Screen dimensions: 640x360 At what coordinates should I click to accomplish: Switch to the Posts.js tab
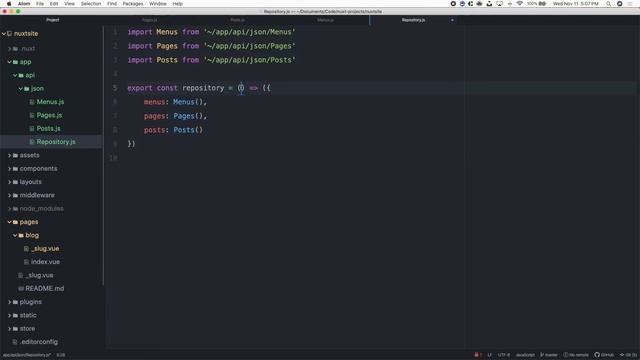pyautogui.click(x=238, y=20)
